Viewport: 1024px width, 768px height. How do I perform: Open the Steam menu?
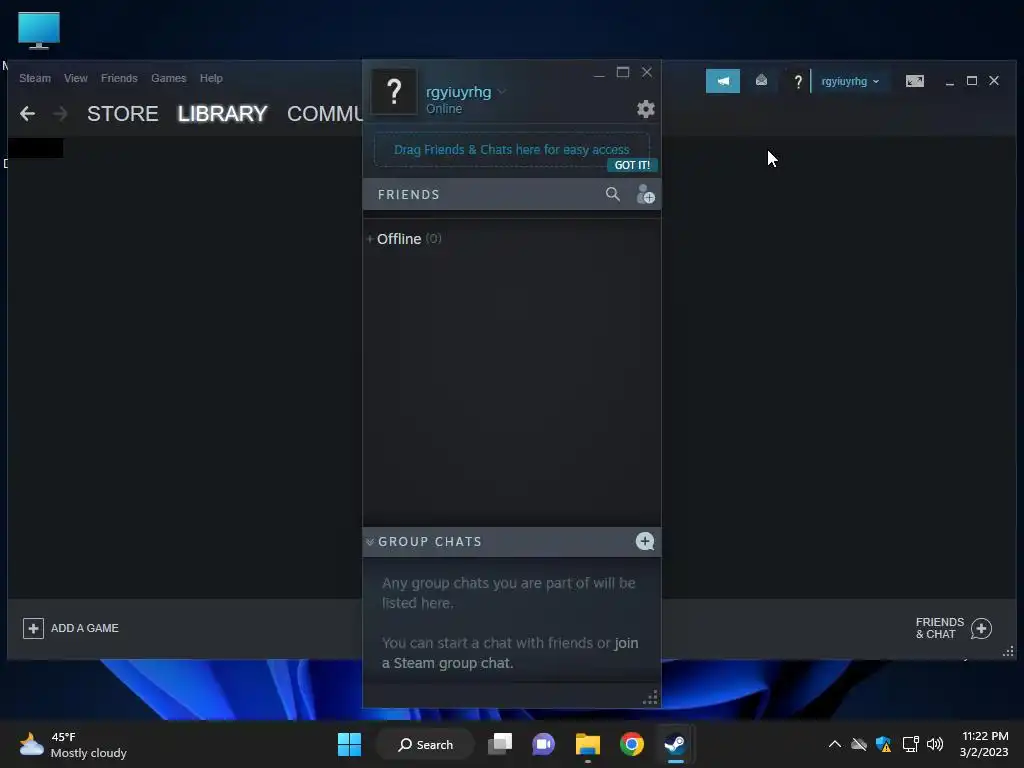35,78
